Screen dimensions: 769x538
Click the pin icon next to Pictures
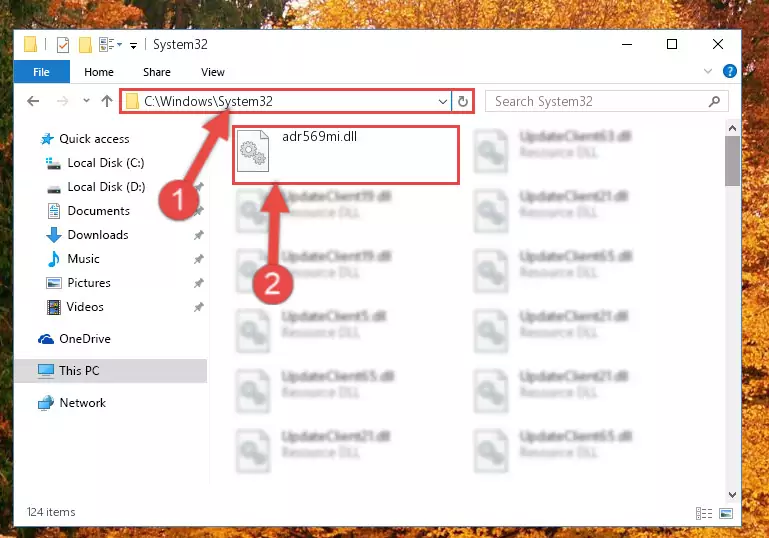[199, 283]
